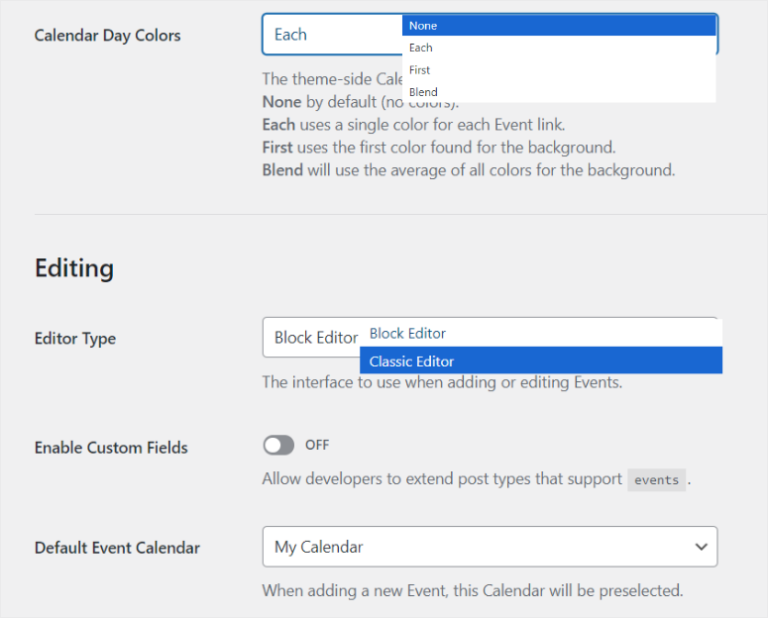The width and height of the screenshot is (768, 618).
Task: Choose the highlighted "Classic Editor" option
Action: (x=540, y=361)
